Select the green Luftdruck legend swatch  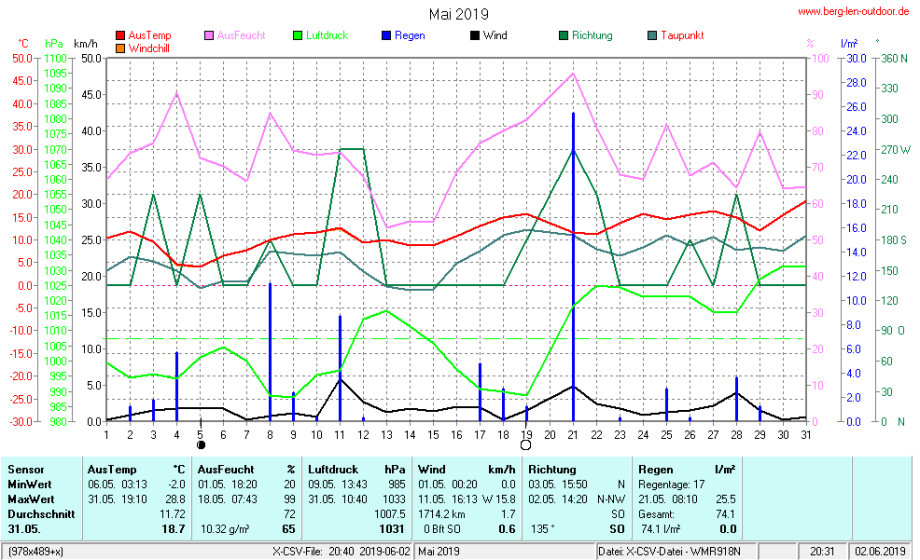click(297, 35)
